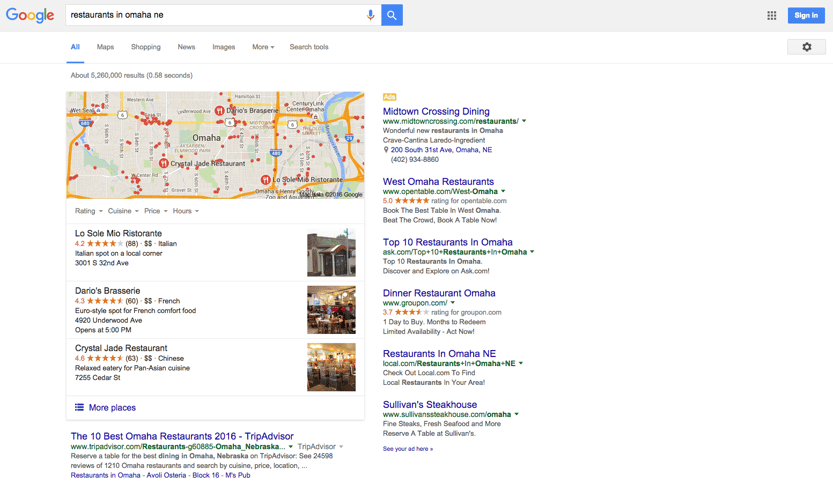This screenshot has height=491, width=833.
Task: Click Block 16 sitelink
Action: coord(206,475)
